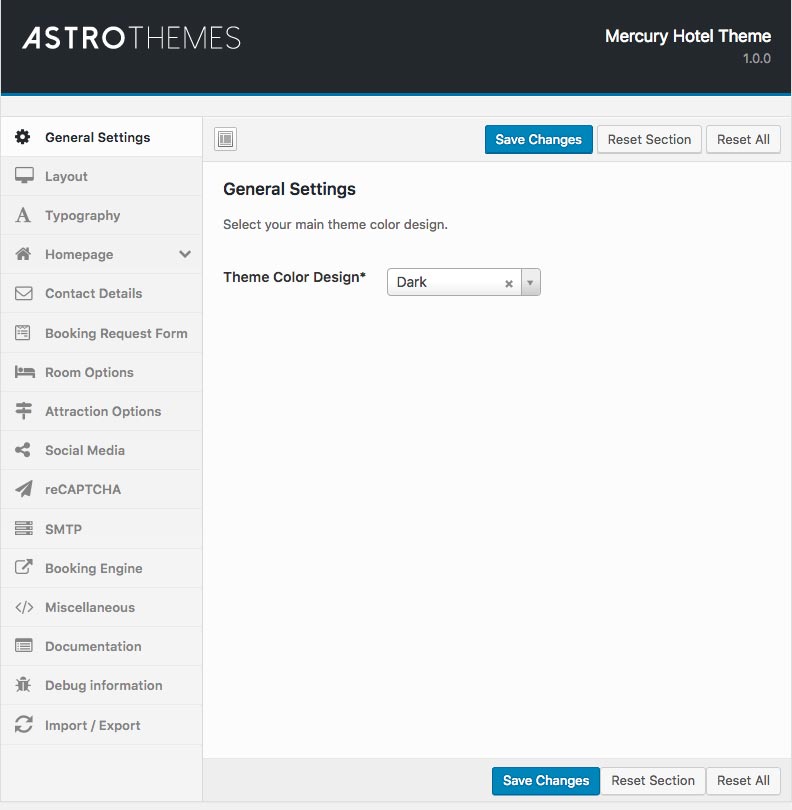Click the Room Options bed icon
792x810 pixels.
coord(24,372)
